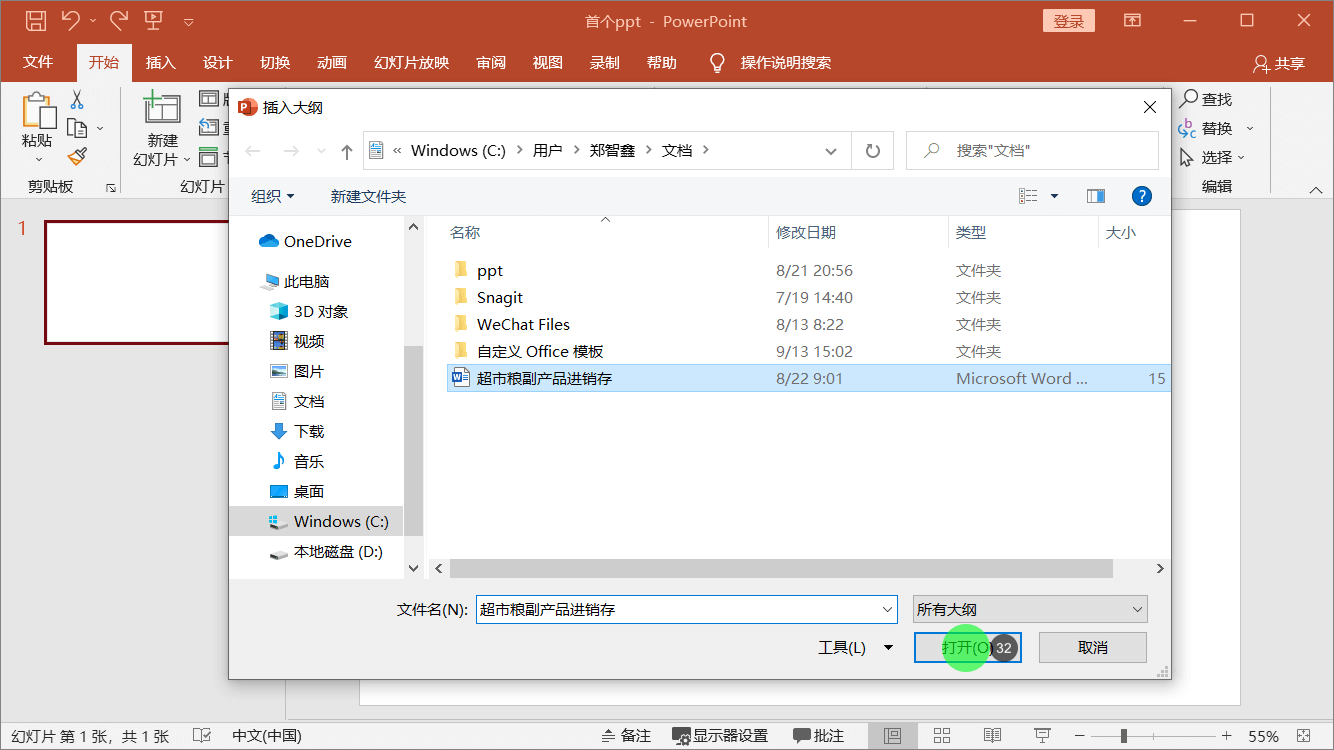Switch to the 幻灯片放映 ribbon tab
Image resolution: width=1334 pixels, height=750 pixels.
pyautogui.click(x=411, y=62)
